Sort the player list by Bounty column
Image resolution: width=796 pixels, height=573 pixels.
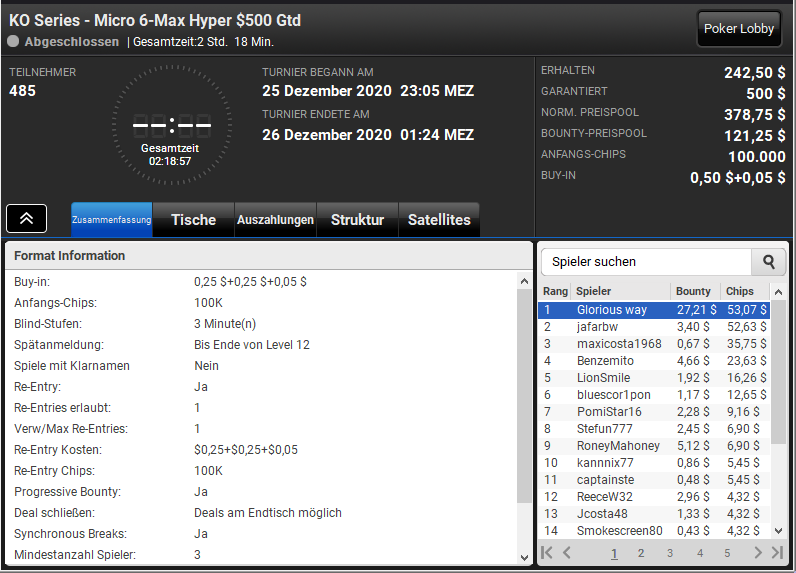(x=694, y=291)
